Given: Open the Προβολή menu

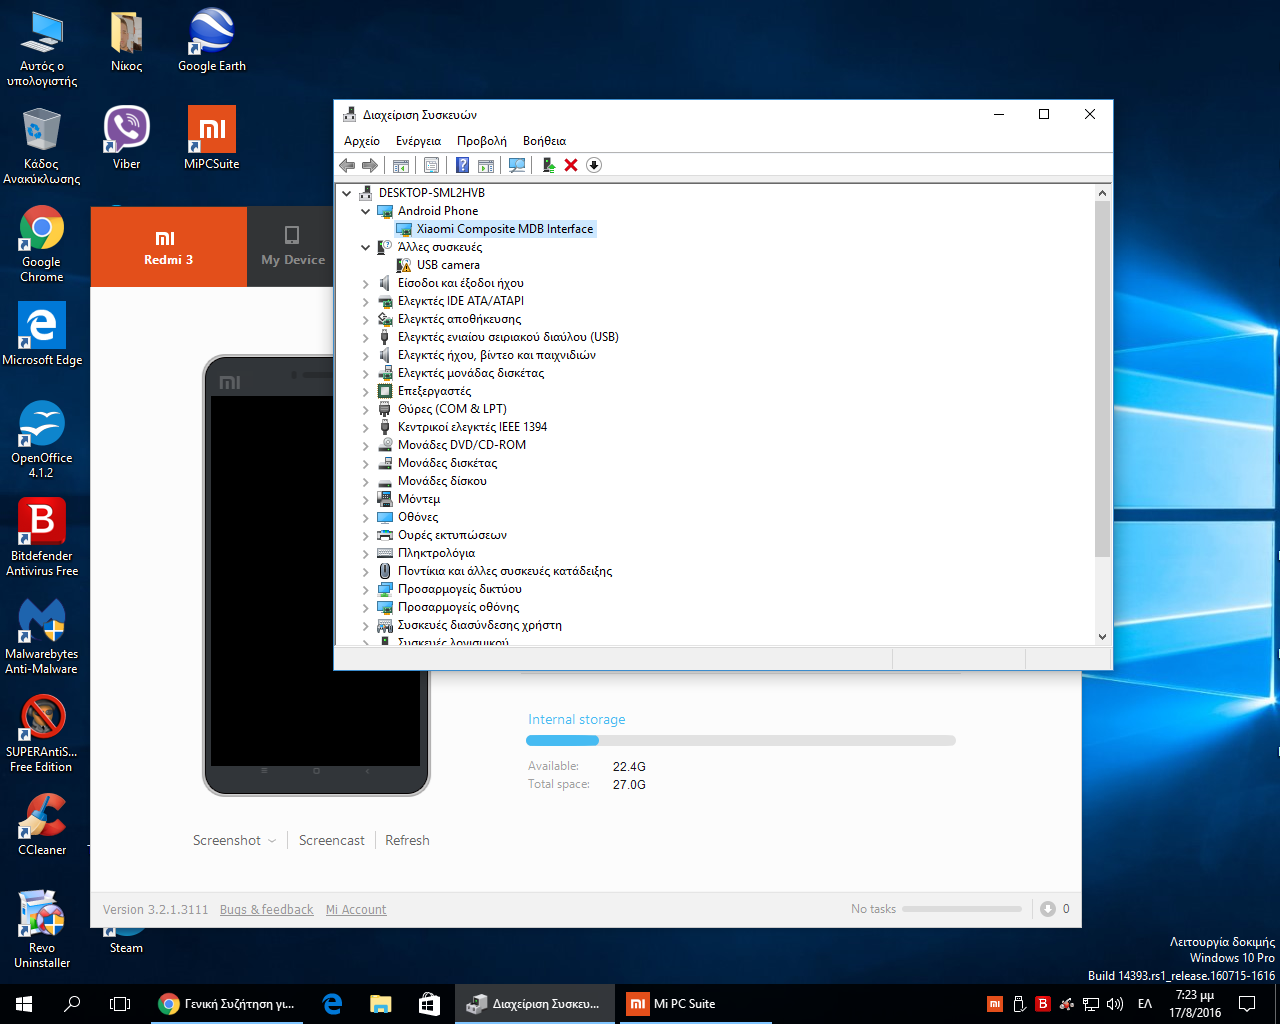Looking at the screenshot, I should (x=481, y=141).
